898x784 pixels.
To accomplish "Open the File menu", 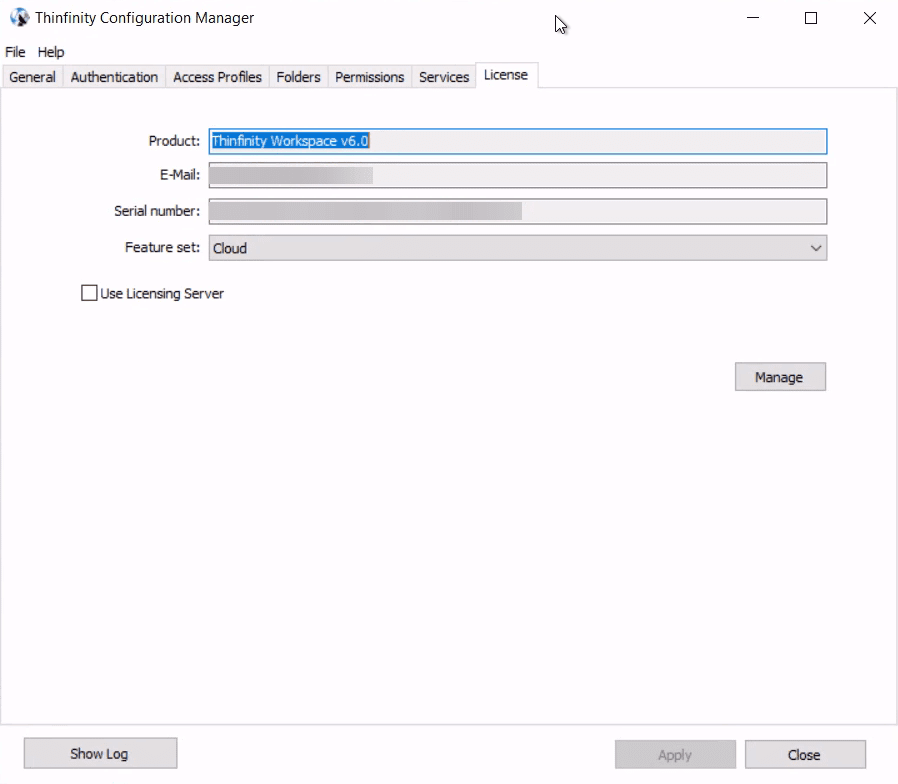I will [15, 52].
